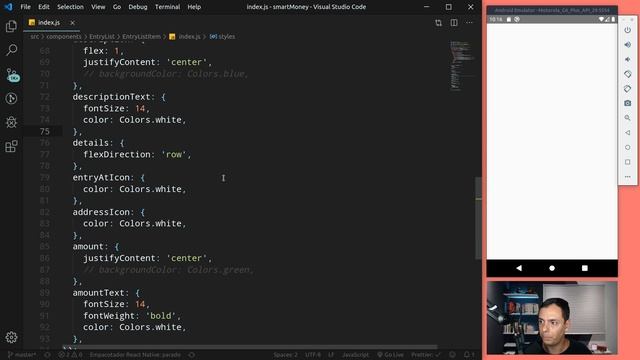This screenshot has height=360, width=640.
Task: Open the File menu
Action: click(x=25, y=7)
